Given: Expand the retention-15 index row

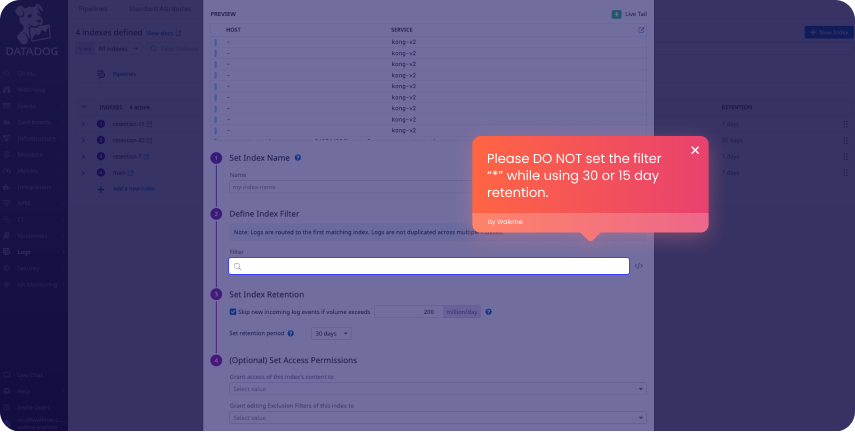Looking at the screenshot, I should tap(84, 123).
